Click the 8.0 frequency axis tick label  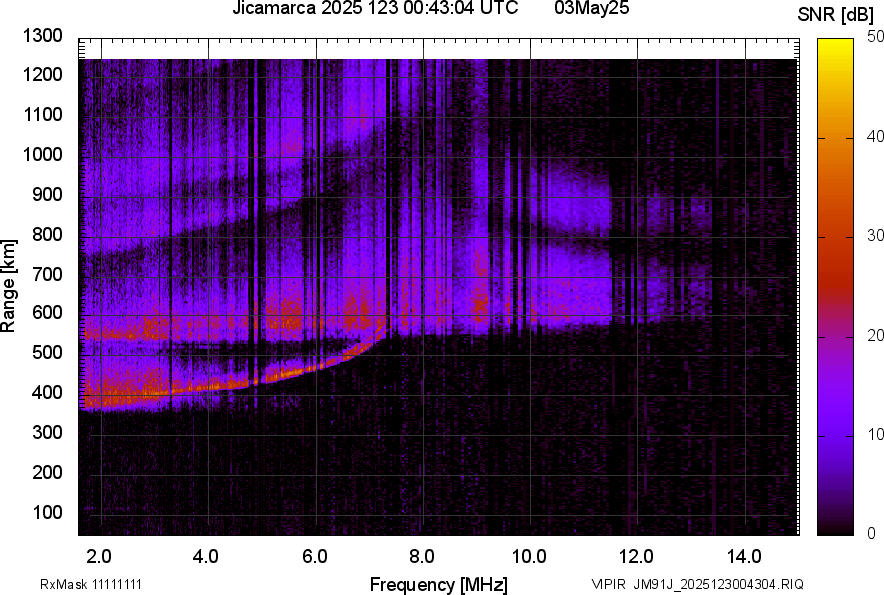pyautogui.click(x=421, y=557)
